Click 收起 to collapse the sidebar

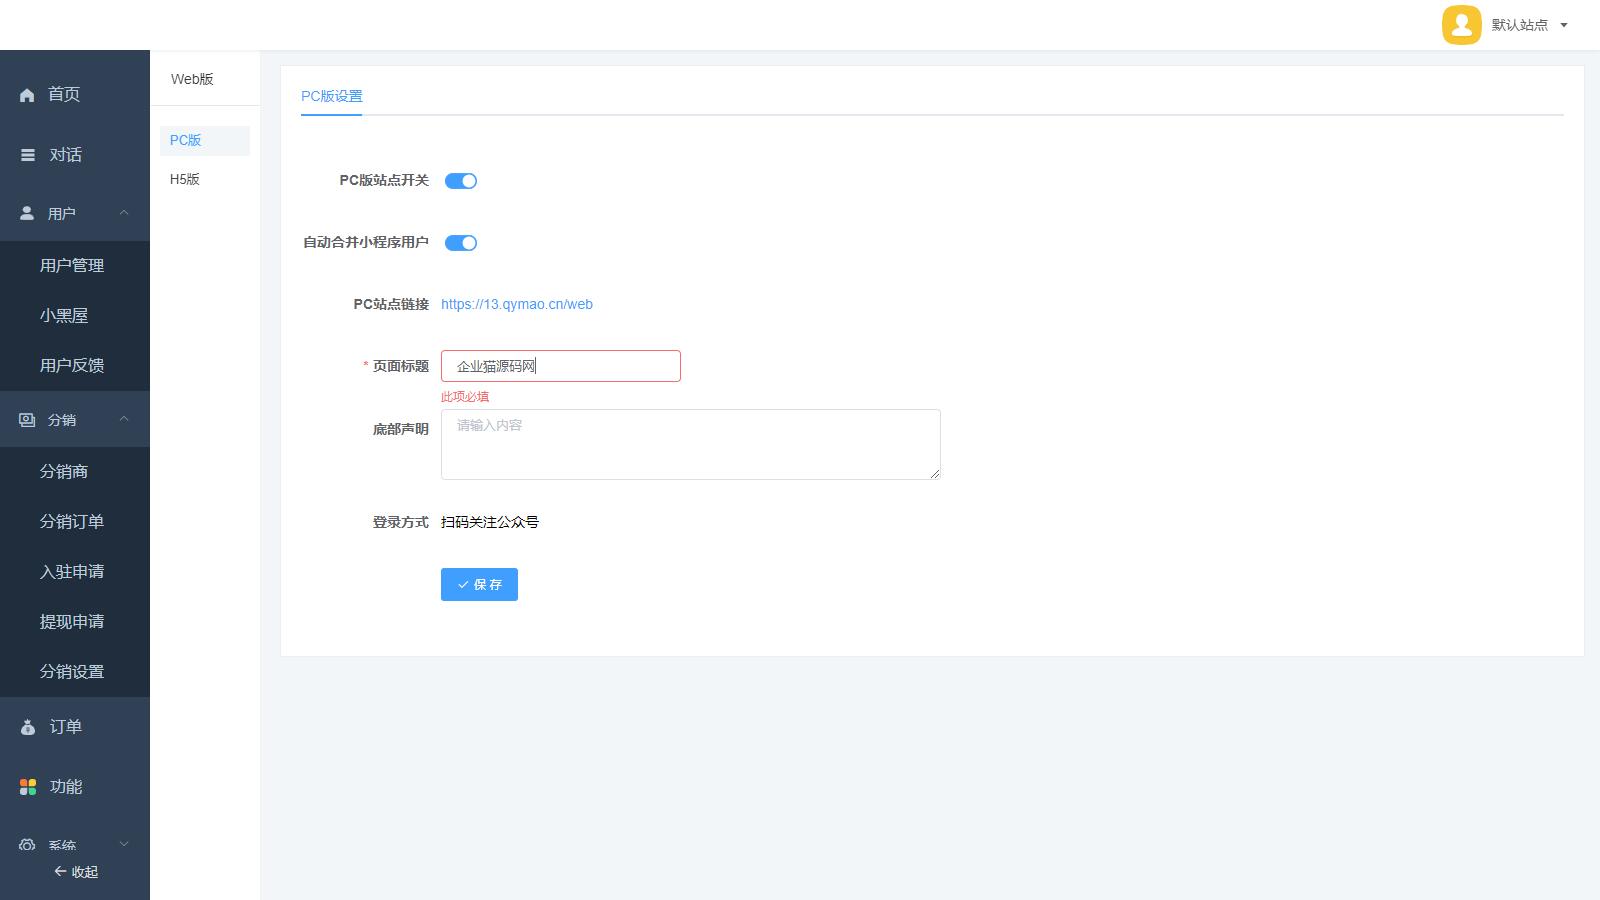pos(76,872)
